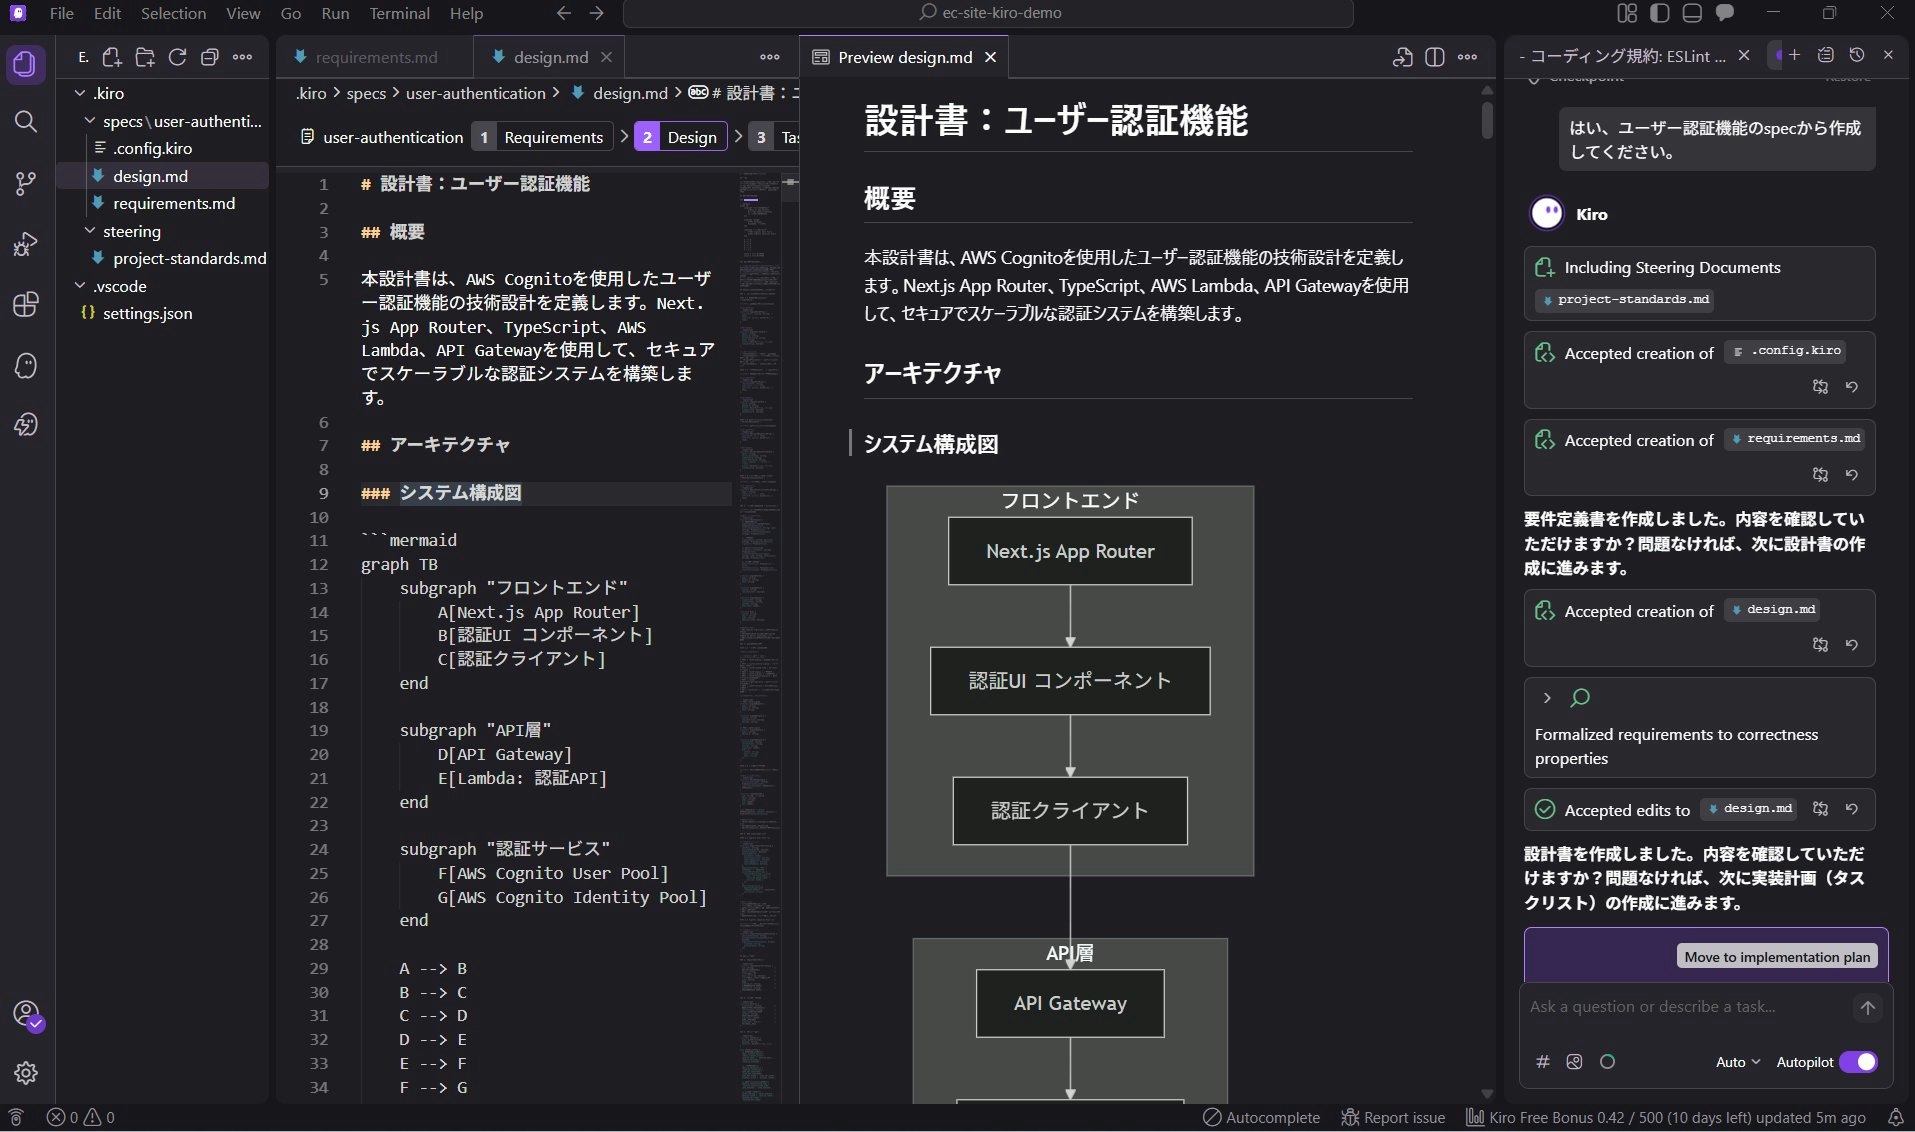Viewport: 1915px width, 1132px height.
Task: Open the Source Control view
Action: click(26, 183)
